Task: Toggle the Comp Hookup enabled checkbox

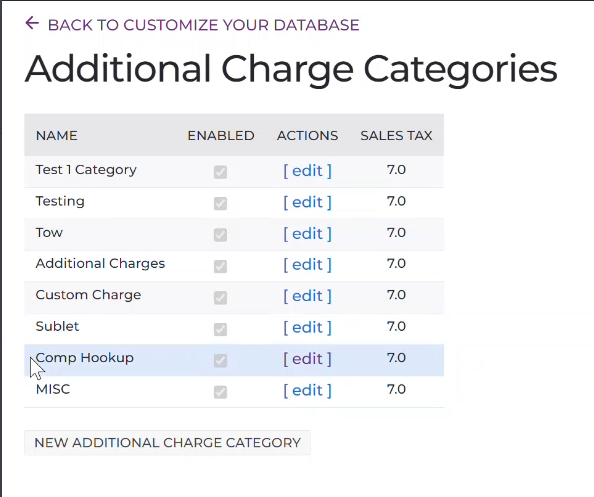Action: [x=220, y=360]
